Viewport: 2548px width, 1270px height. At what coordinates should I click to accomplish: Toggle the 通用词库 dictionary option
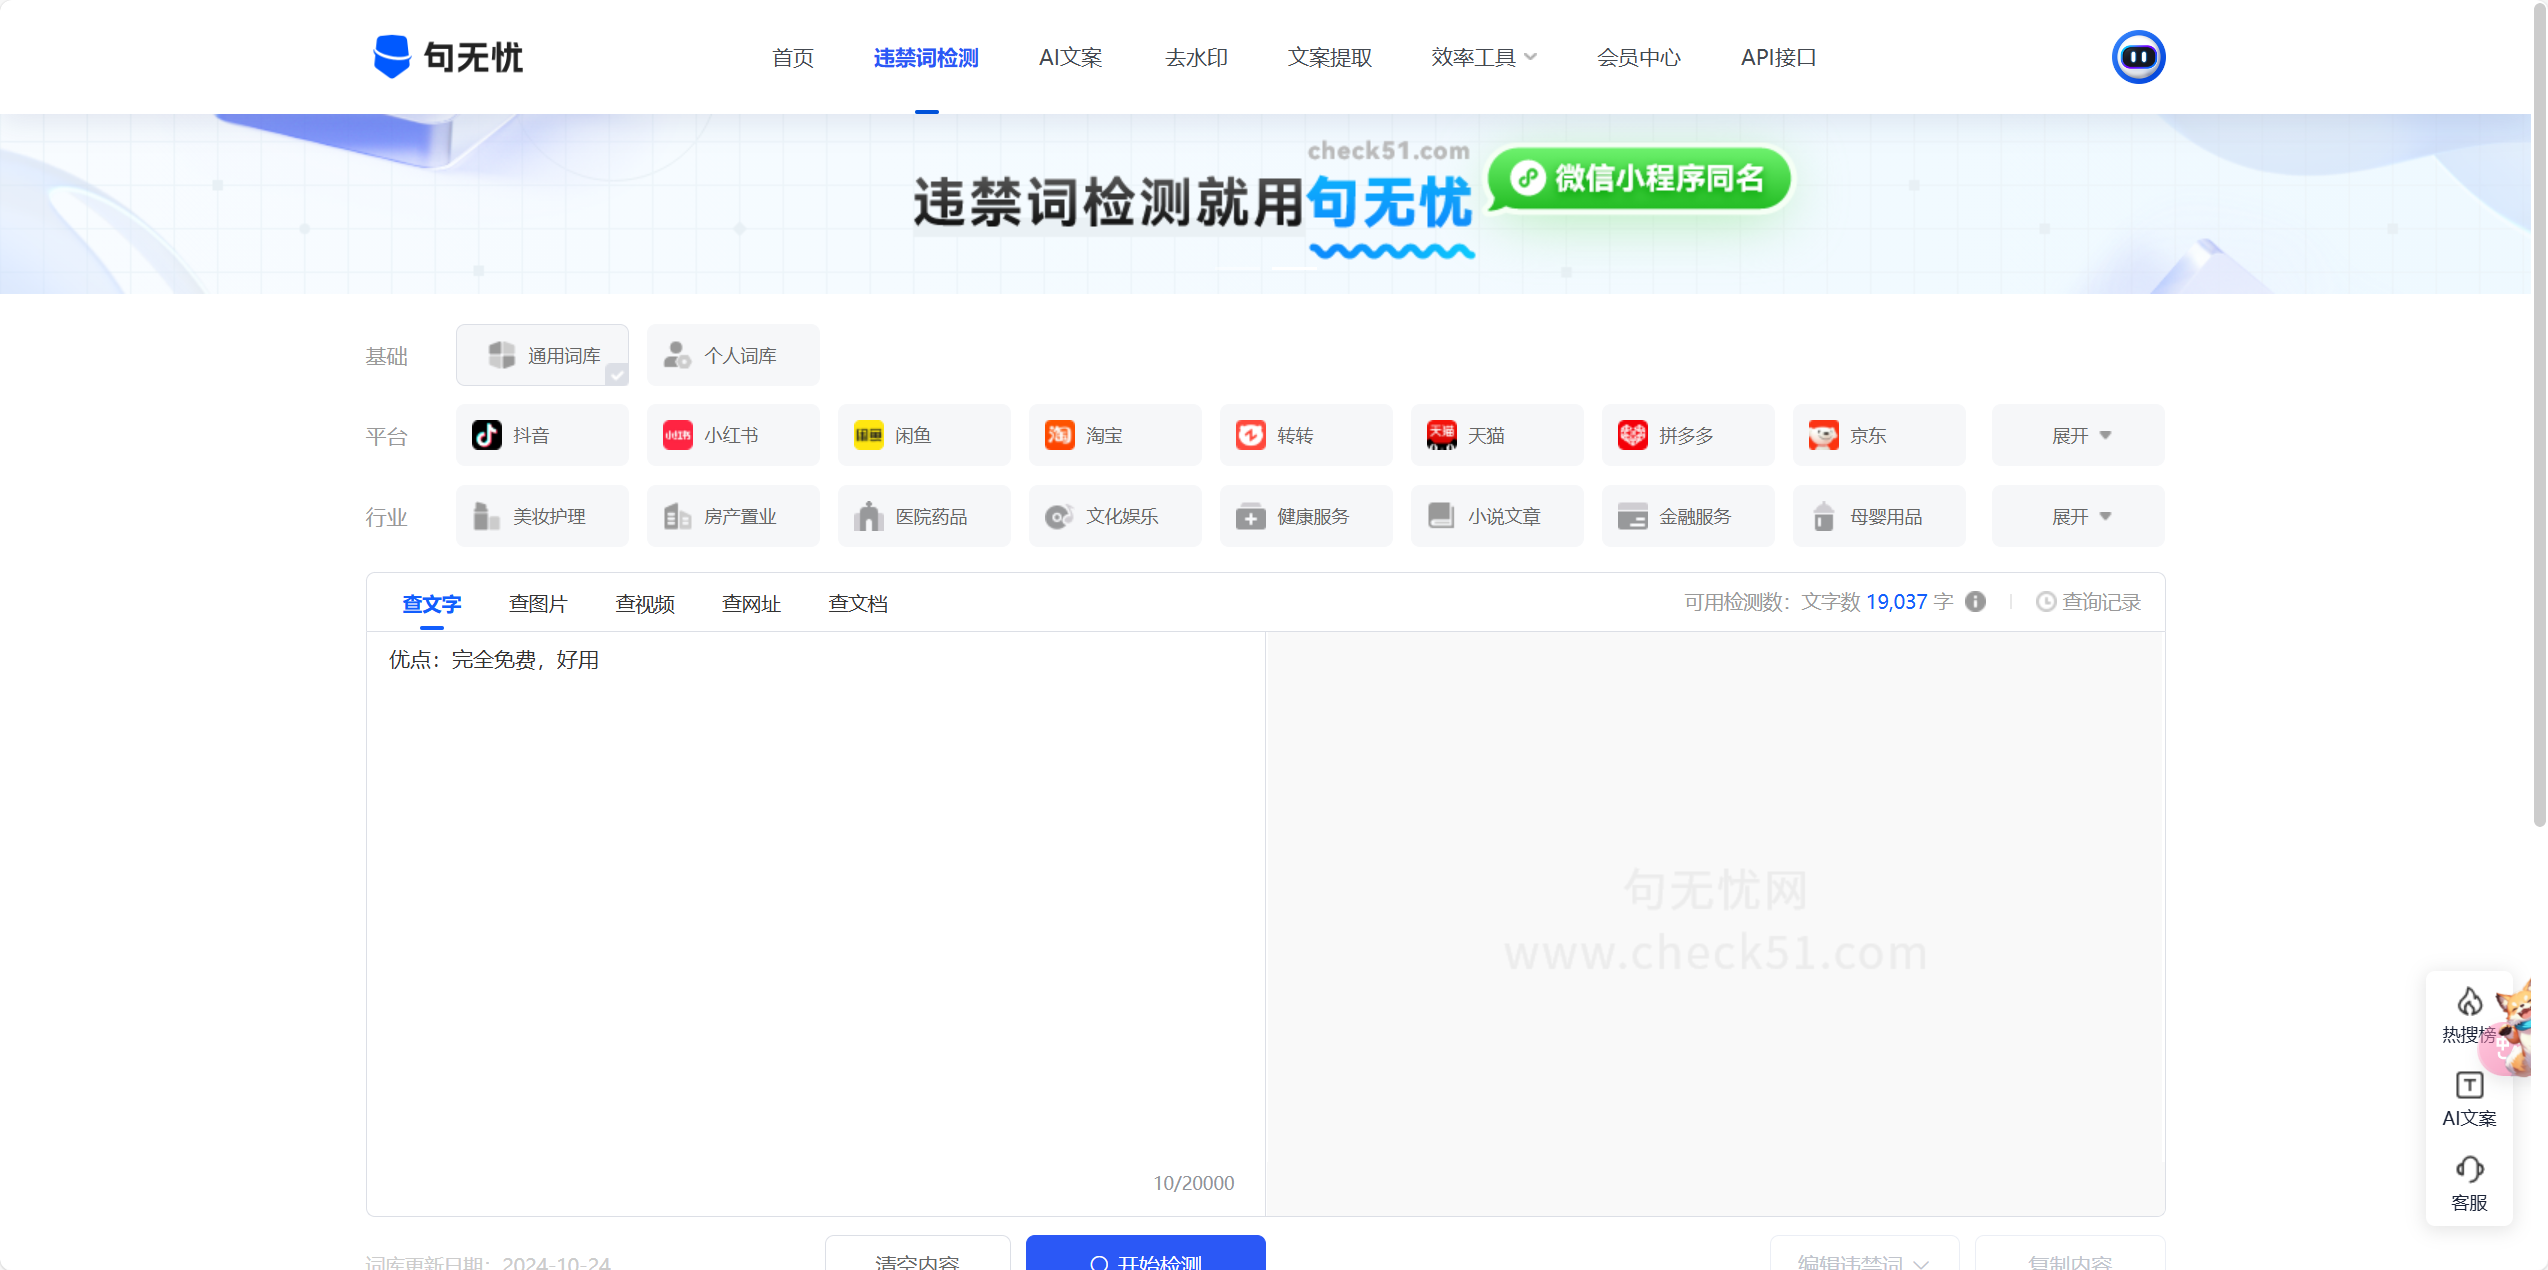[x=542, y=356]
